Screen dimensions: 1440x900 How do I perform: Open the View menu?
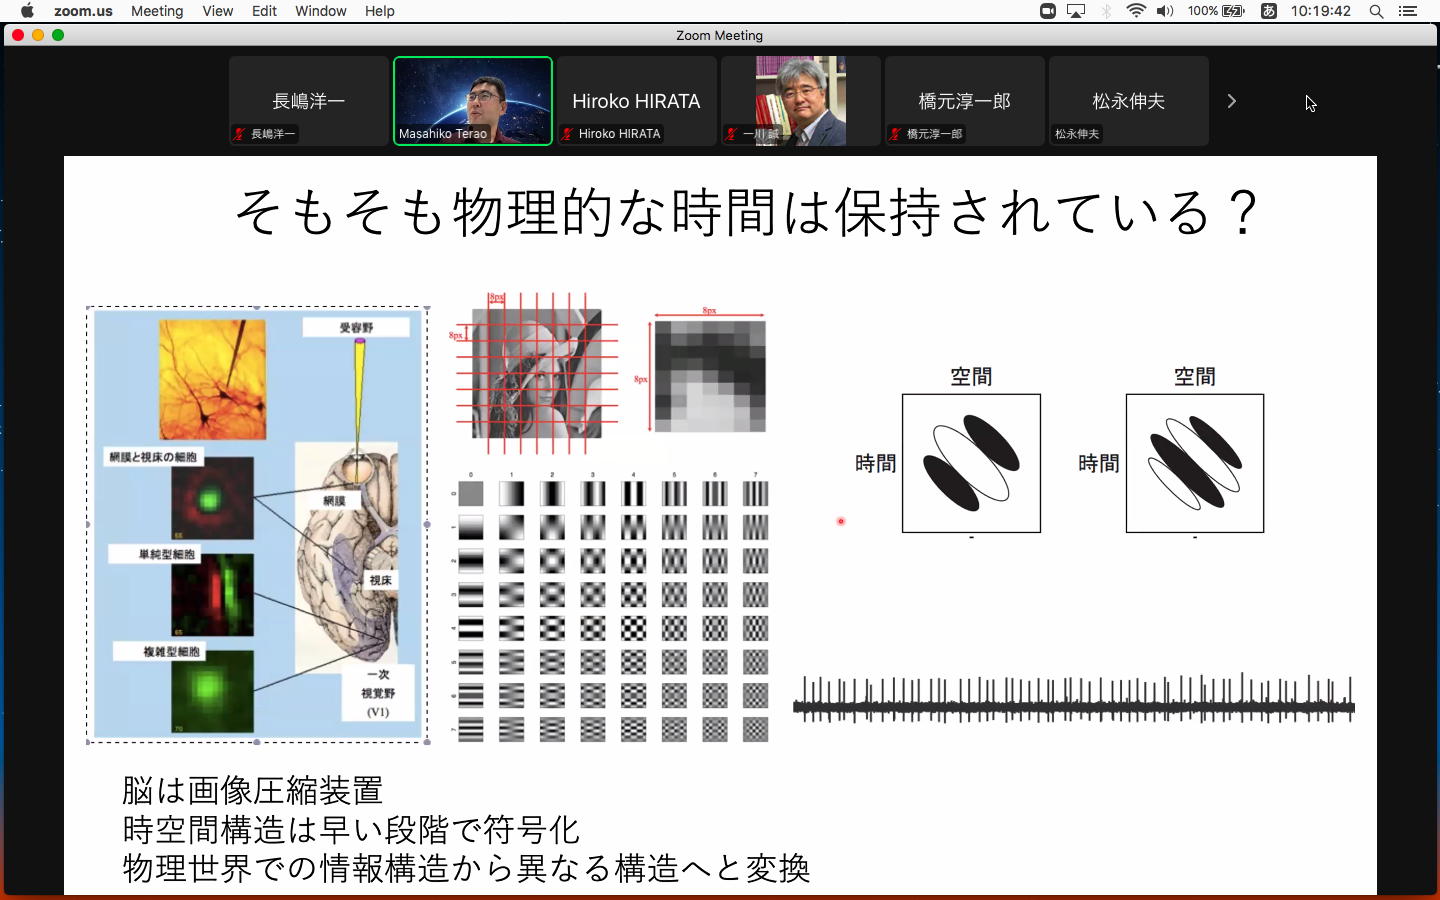pos(217,11)
